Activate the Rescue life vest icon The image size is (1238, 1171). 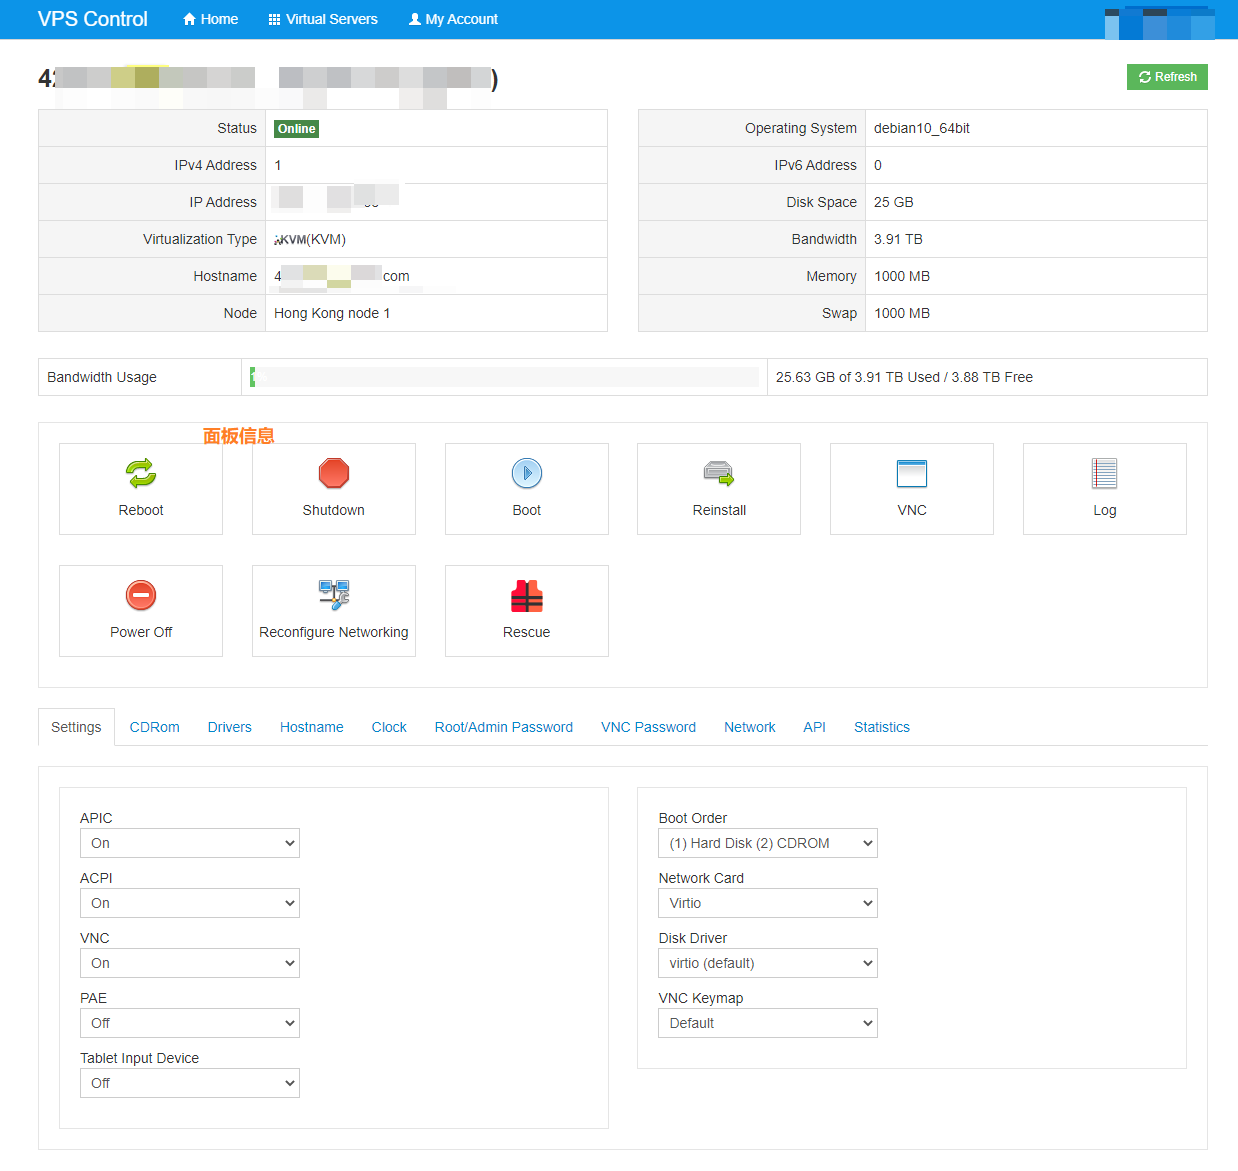point(527,596)
